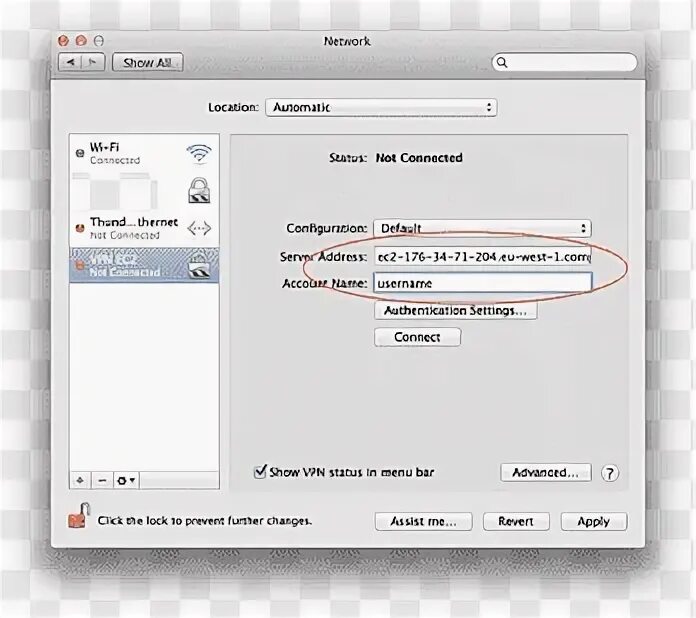Click the Show All button
The height and width of the screenshot is (618, 696).
tap(147, 62)
